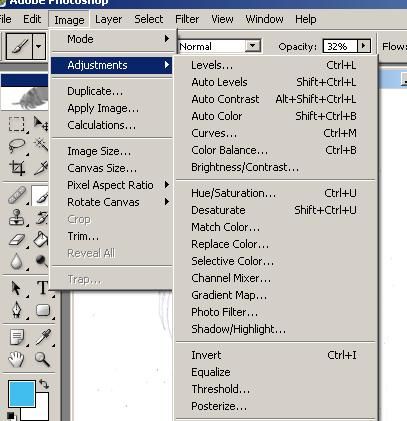Expand the Pixel Aspect Ratio submenu
The width and height of the screenshot is (407, 421).
click(112, 185)
